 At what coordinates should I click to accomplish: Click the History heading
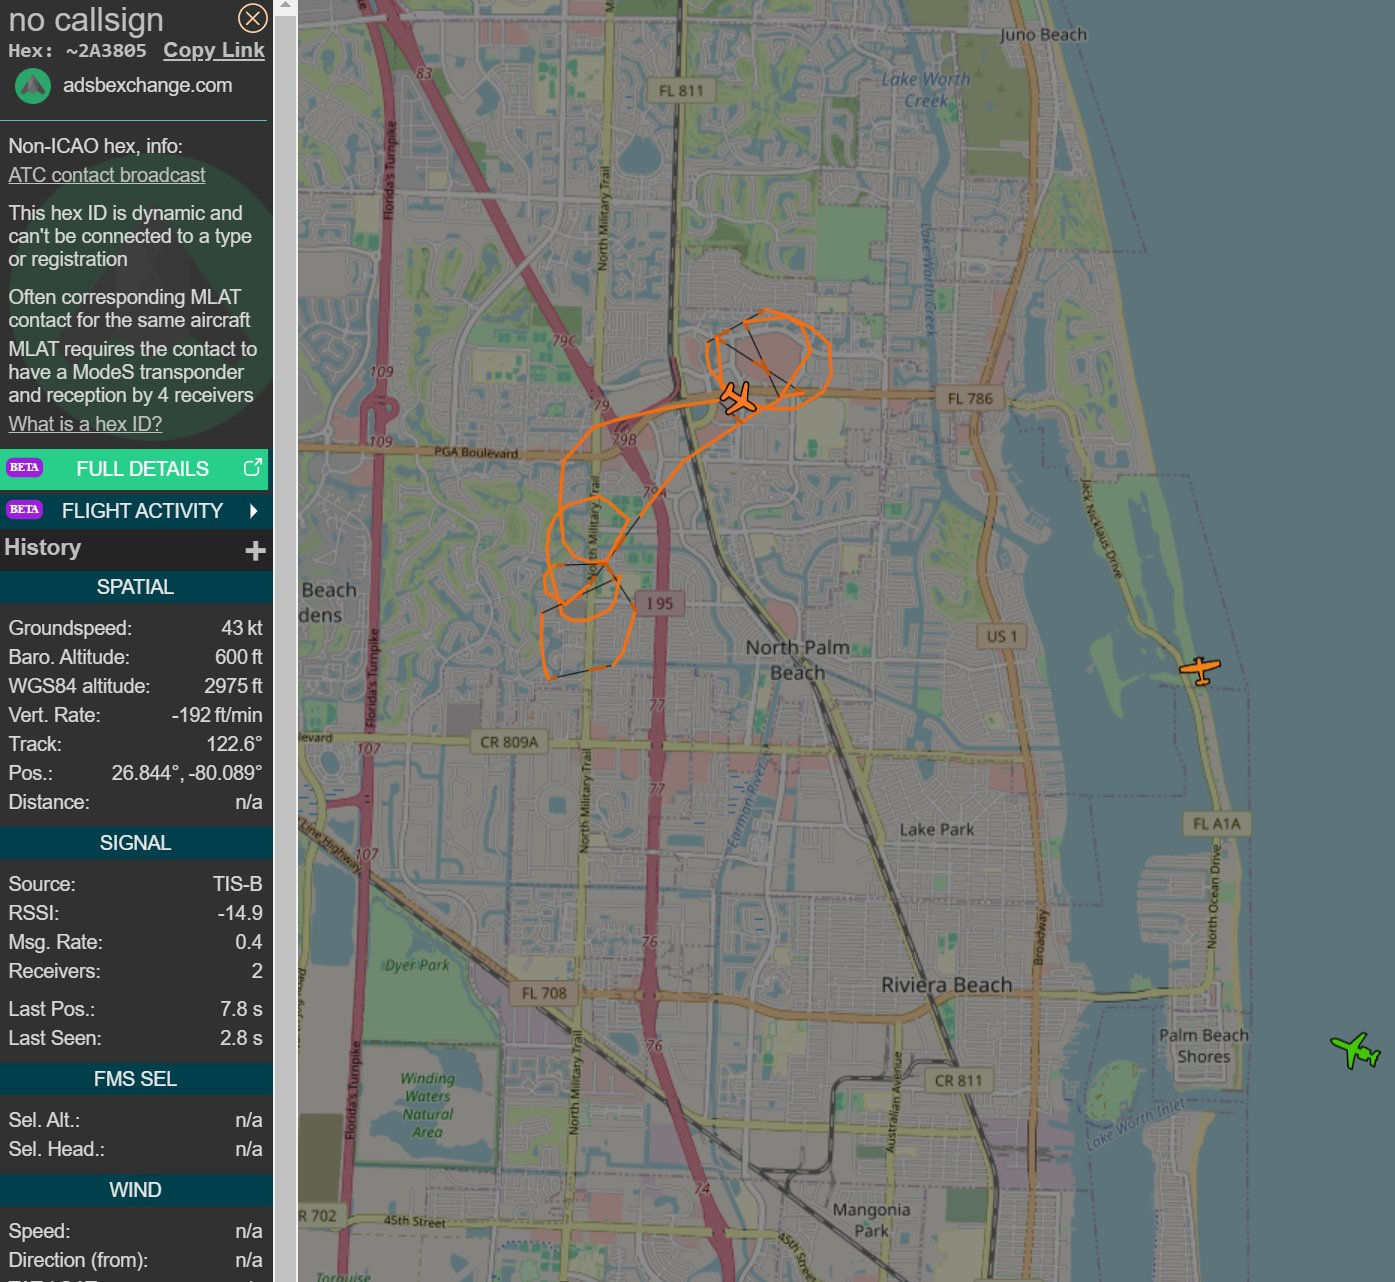(x=43, y=548)
